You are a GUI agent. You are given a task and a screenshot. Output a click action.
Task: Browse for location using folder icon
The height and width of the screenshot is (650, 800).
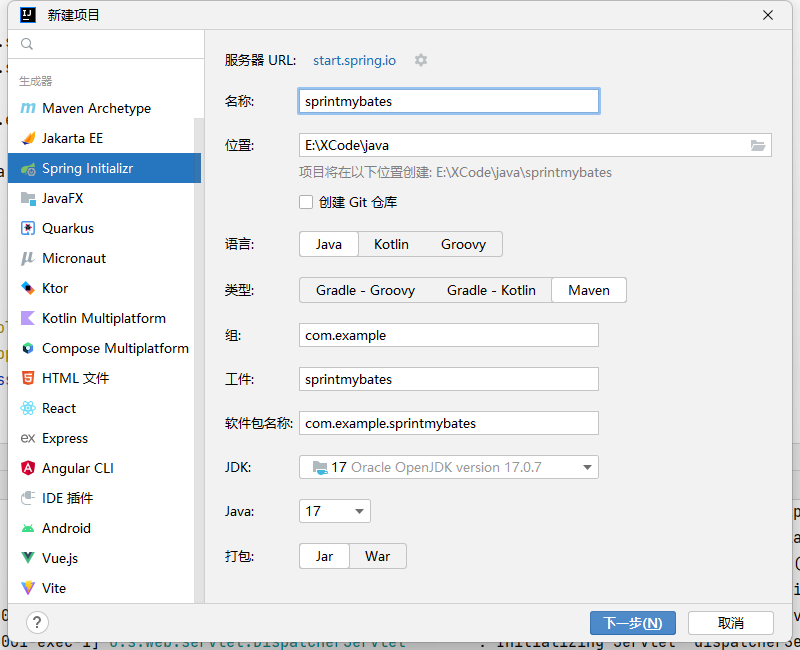(758, 145)
